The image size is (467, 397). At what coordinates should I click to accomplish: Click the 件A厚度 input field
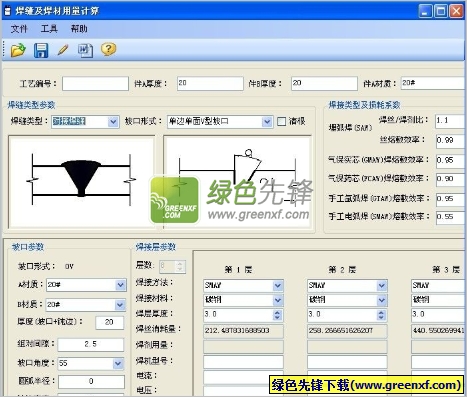(x=210, y=84)
